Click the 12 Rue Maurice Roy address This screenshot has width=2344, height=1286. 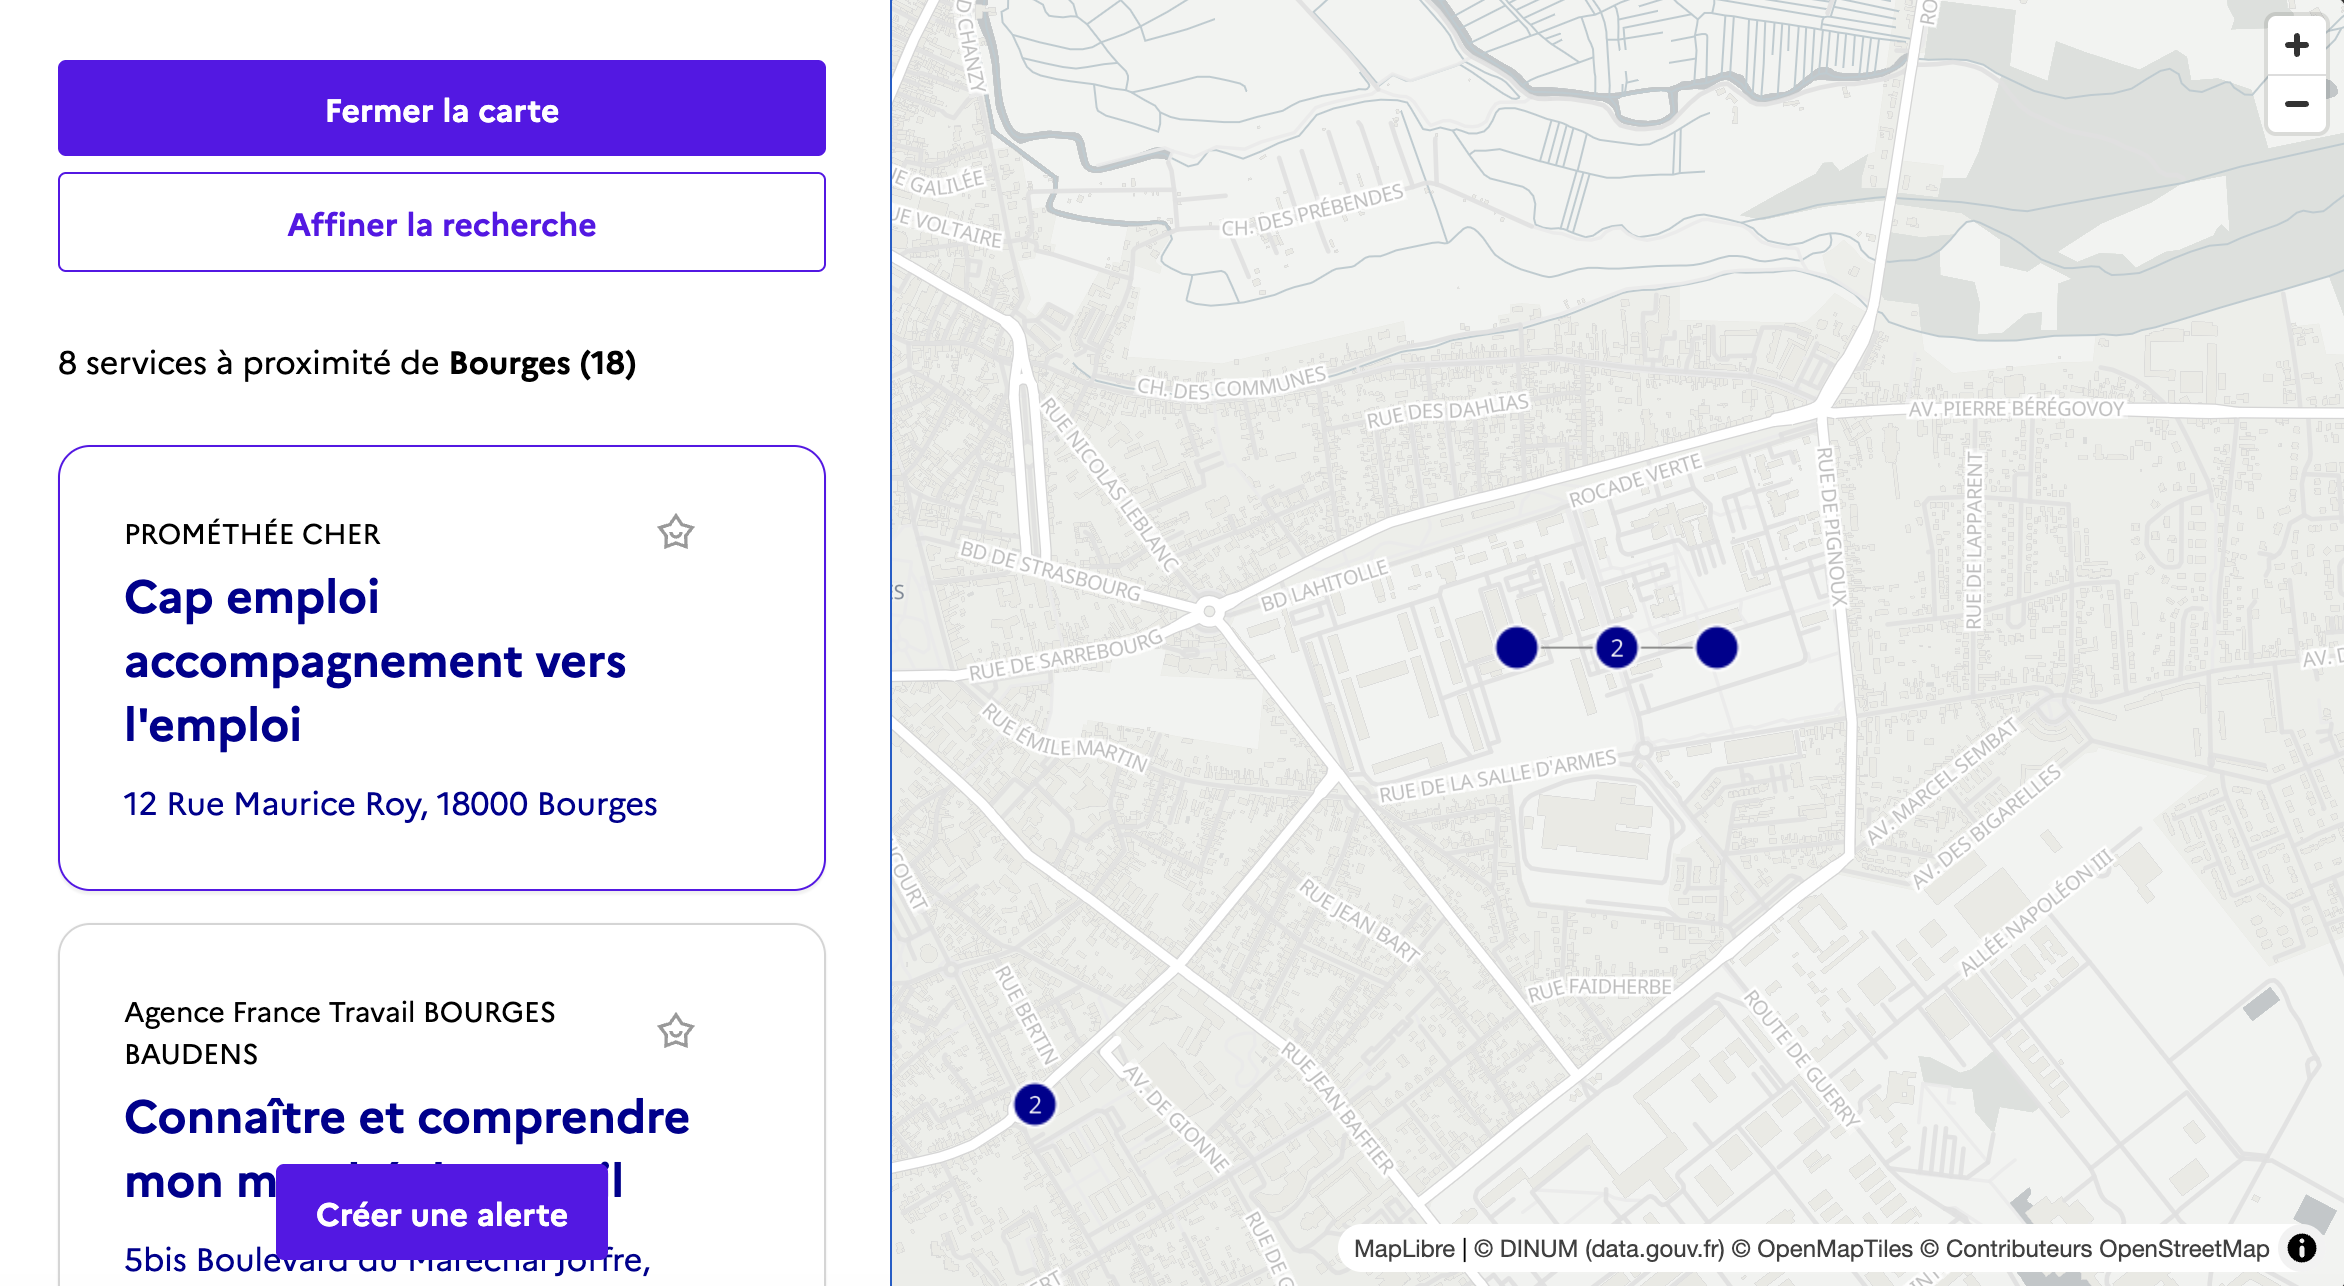click(x=390, y=804)
